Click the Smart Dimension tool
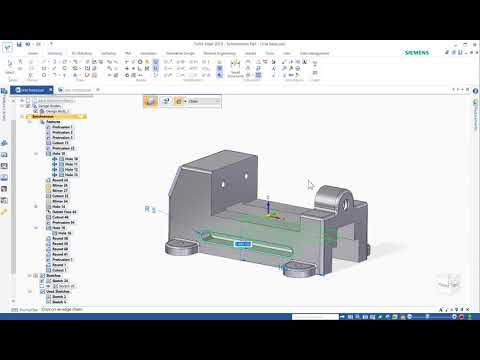This screenshot has height=360, width=480. click(x=235, y=68)
